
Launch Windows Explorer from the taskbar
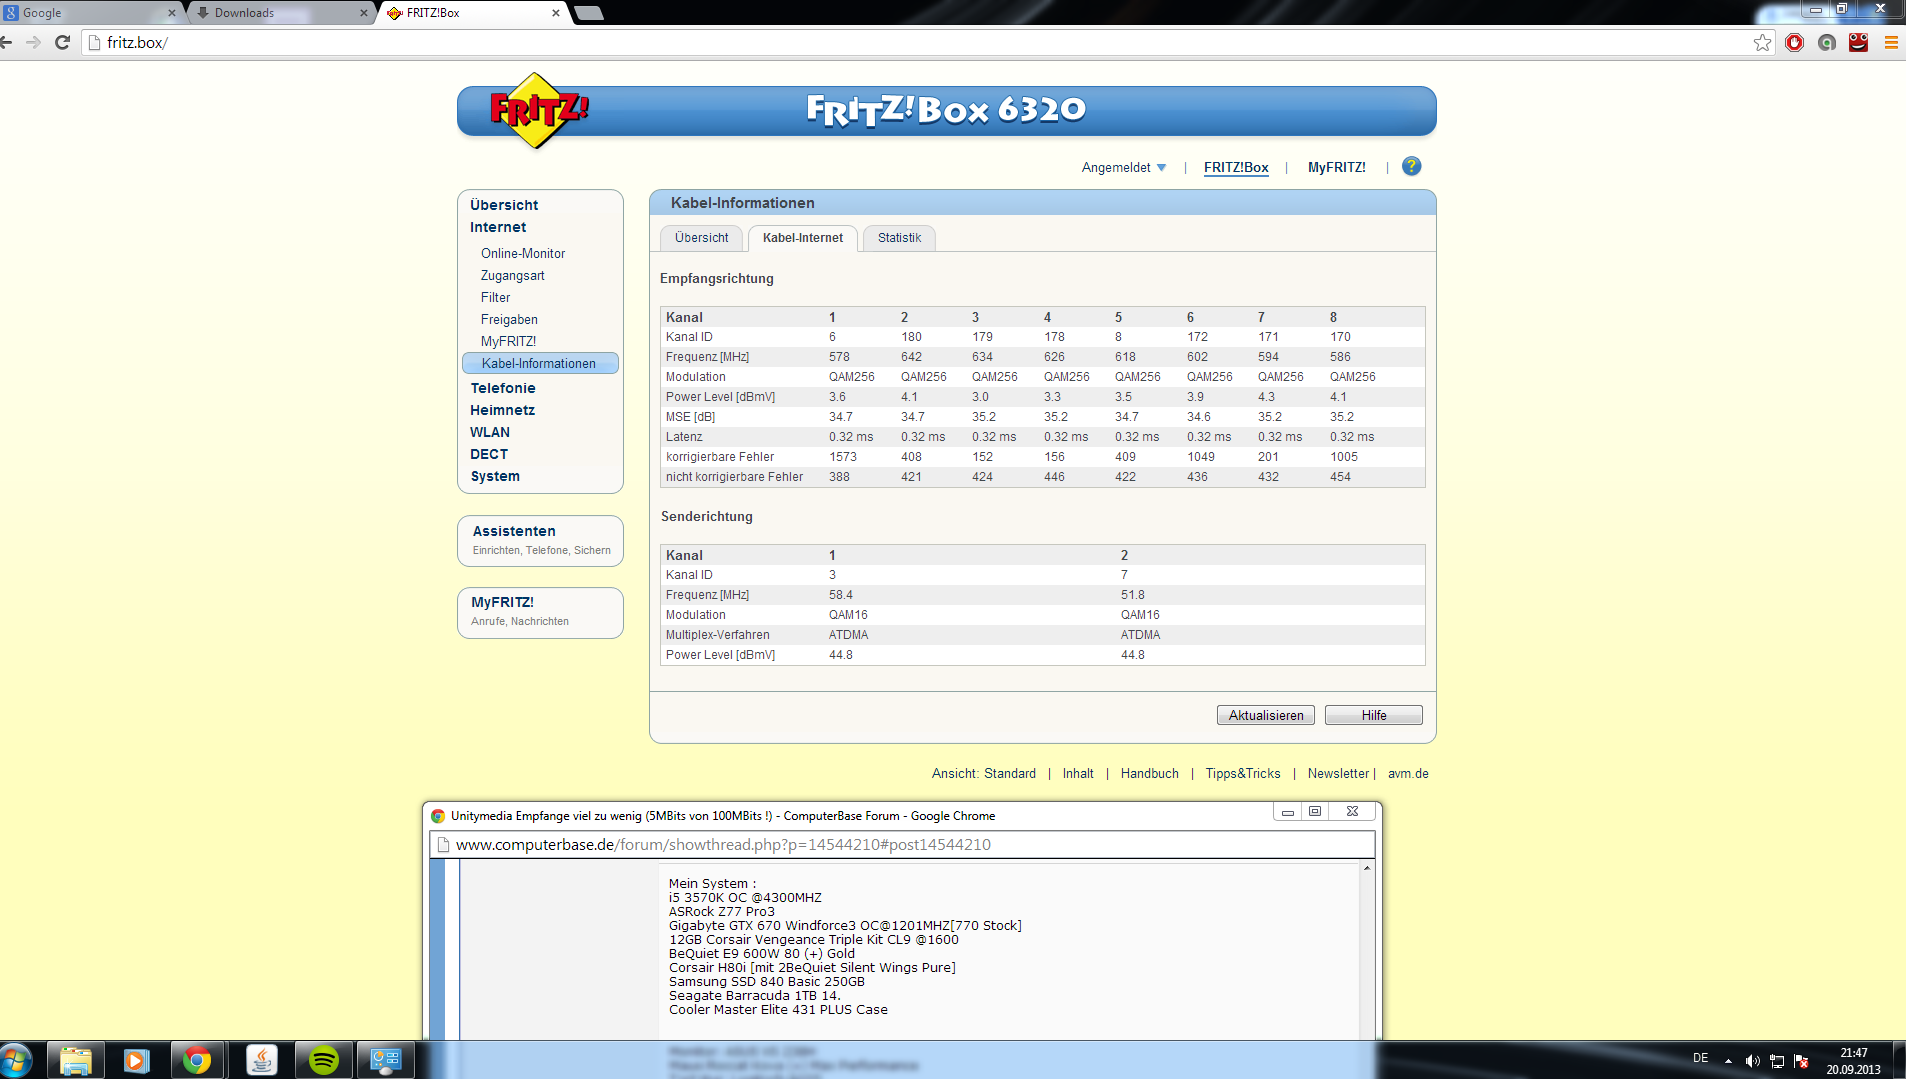pyautogui.click(x=76, y=1060)
